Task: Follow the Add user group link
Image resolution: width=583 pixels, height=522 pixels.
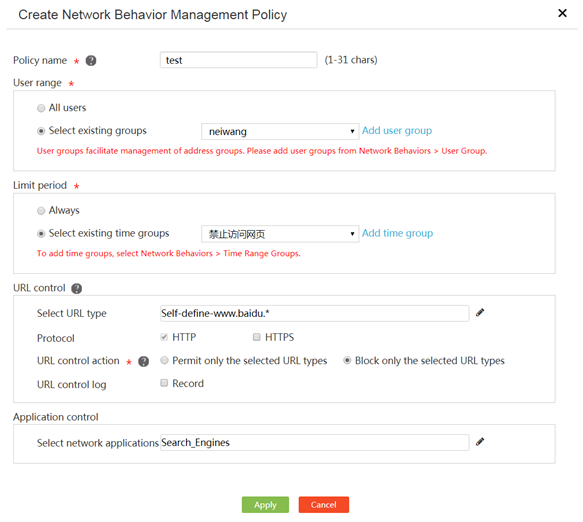Action: click(x=397, y=130)
